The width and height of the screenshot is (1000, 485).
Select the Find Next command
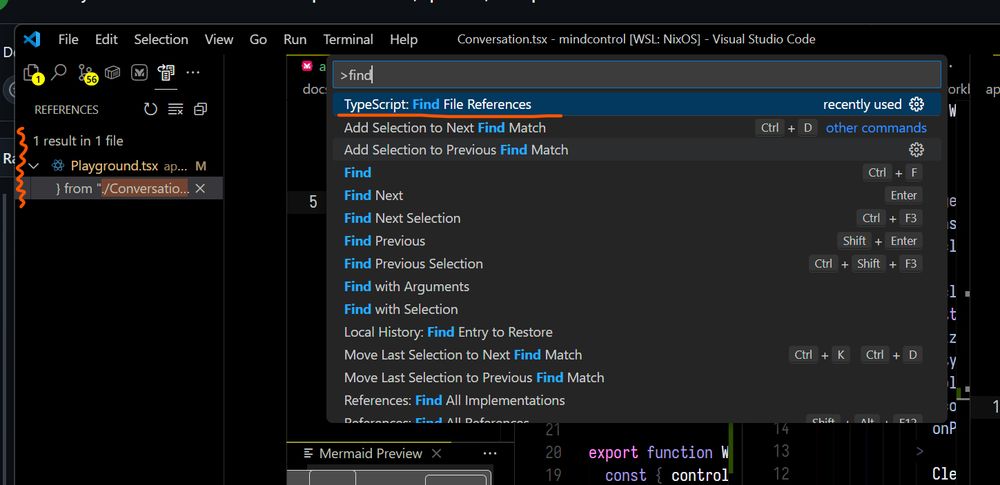coord(636,195)
